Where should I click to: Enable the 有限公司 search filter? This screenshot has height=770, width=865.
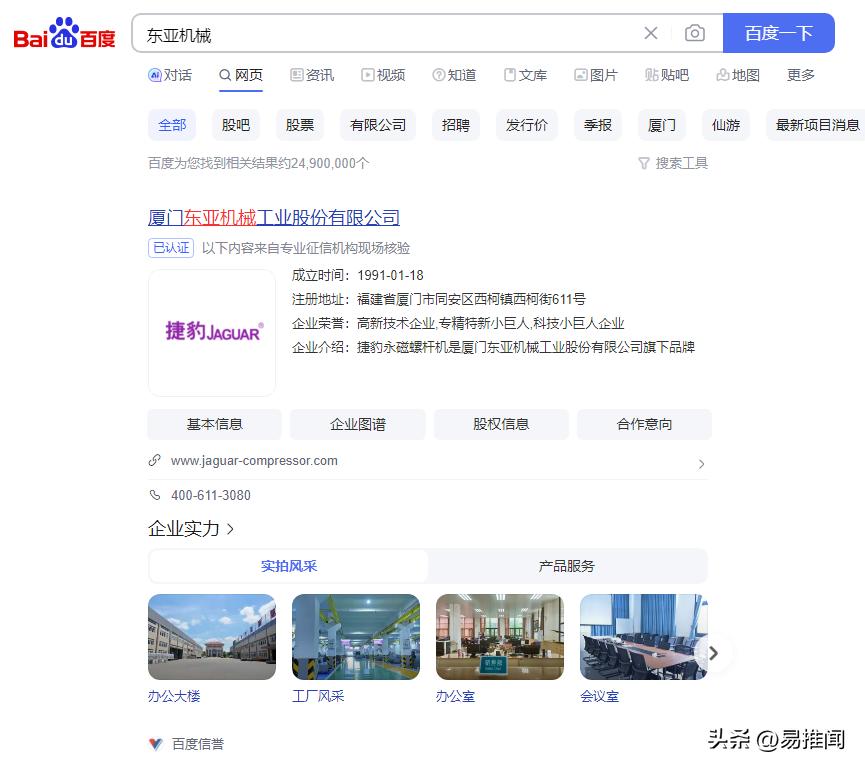click(x=377, y=124)
